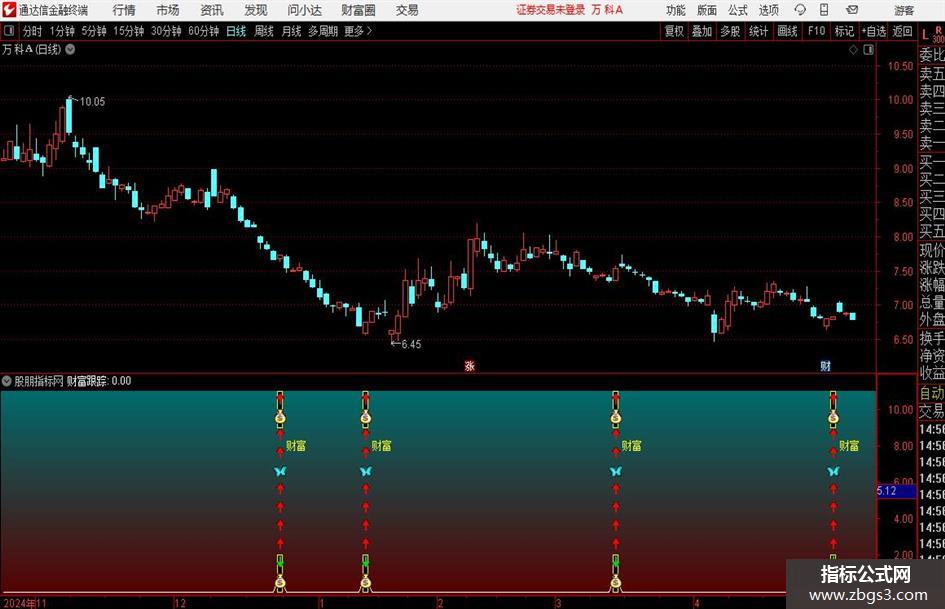The height and width of the screenshot is (609, 945).
Task: Click the customer service headset icon
Action: [800, 10]
